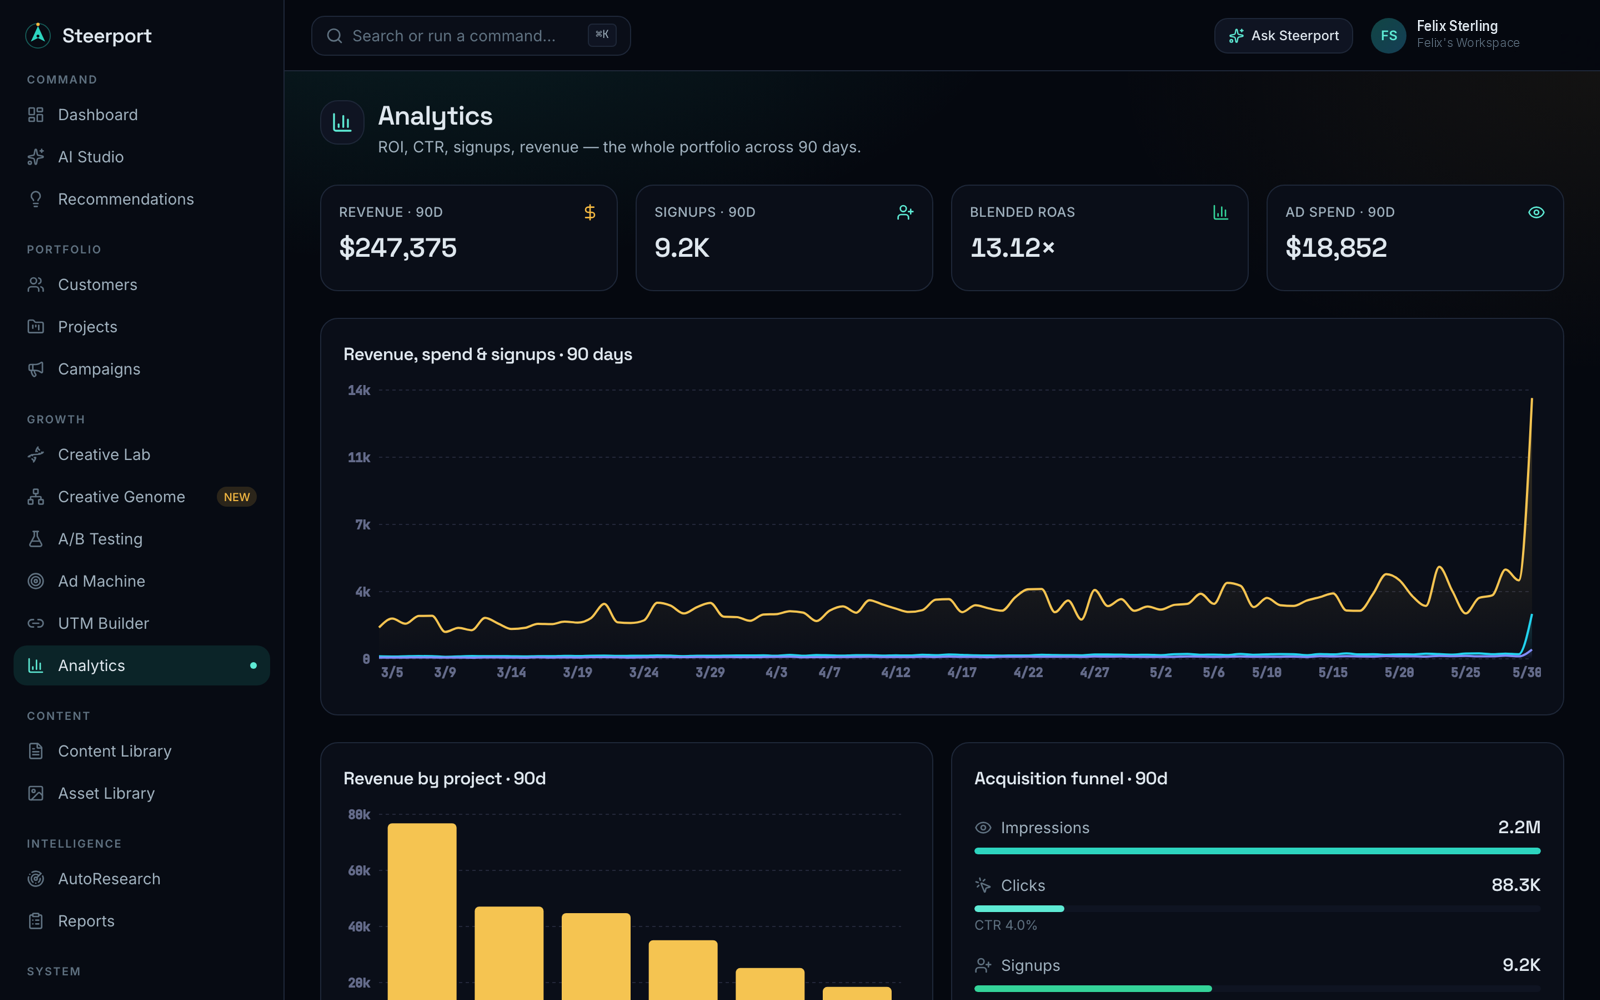This screenshot has width=1600, height=1000.
Task: Click the Content Library document icon
Action: (36, 751)
